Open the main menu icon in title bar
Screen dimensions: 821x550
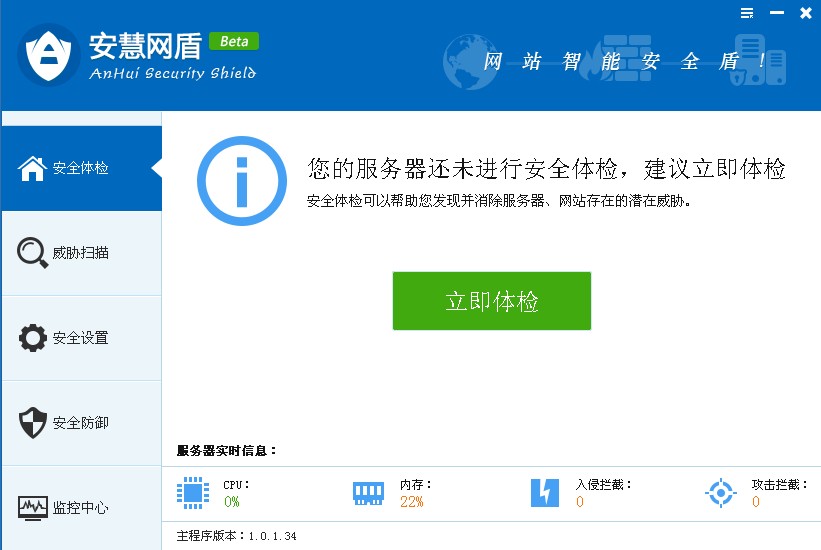(x=747, y=13)
